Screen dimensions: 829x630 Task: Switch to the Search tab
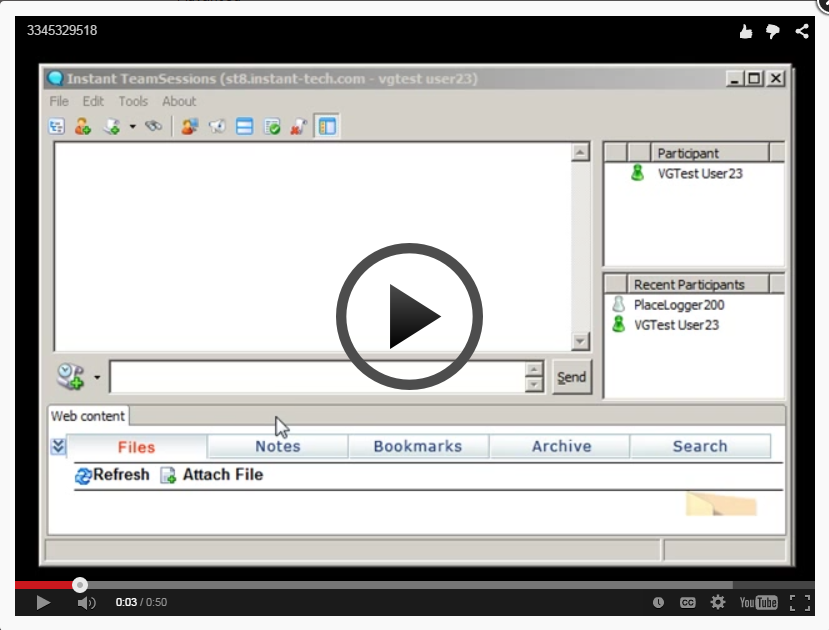[x=700, y=447]
